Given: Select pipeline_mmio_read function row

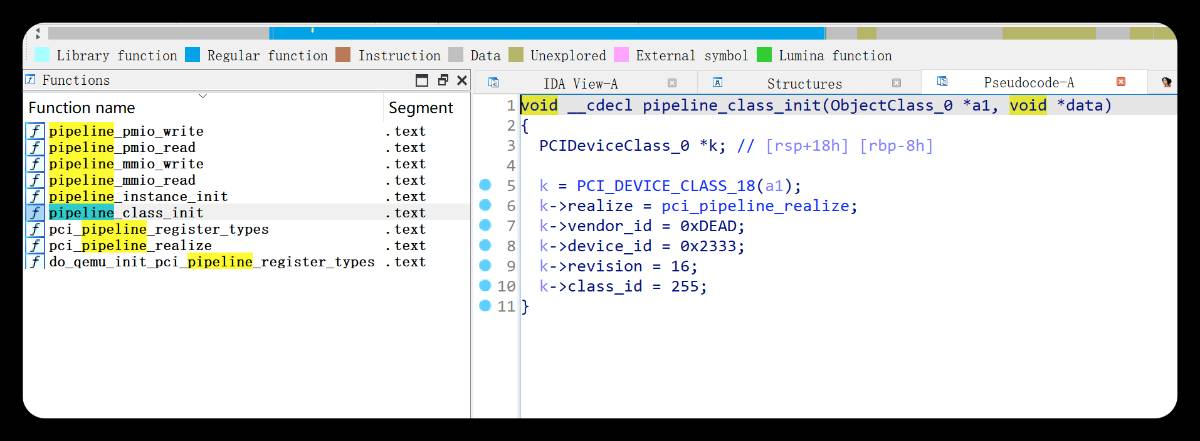Looking at the screenshot, I should tap(246, 180).
